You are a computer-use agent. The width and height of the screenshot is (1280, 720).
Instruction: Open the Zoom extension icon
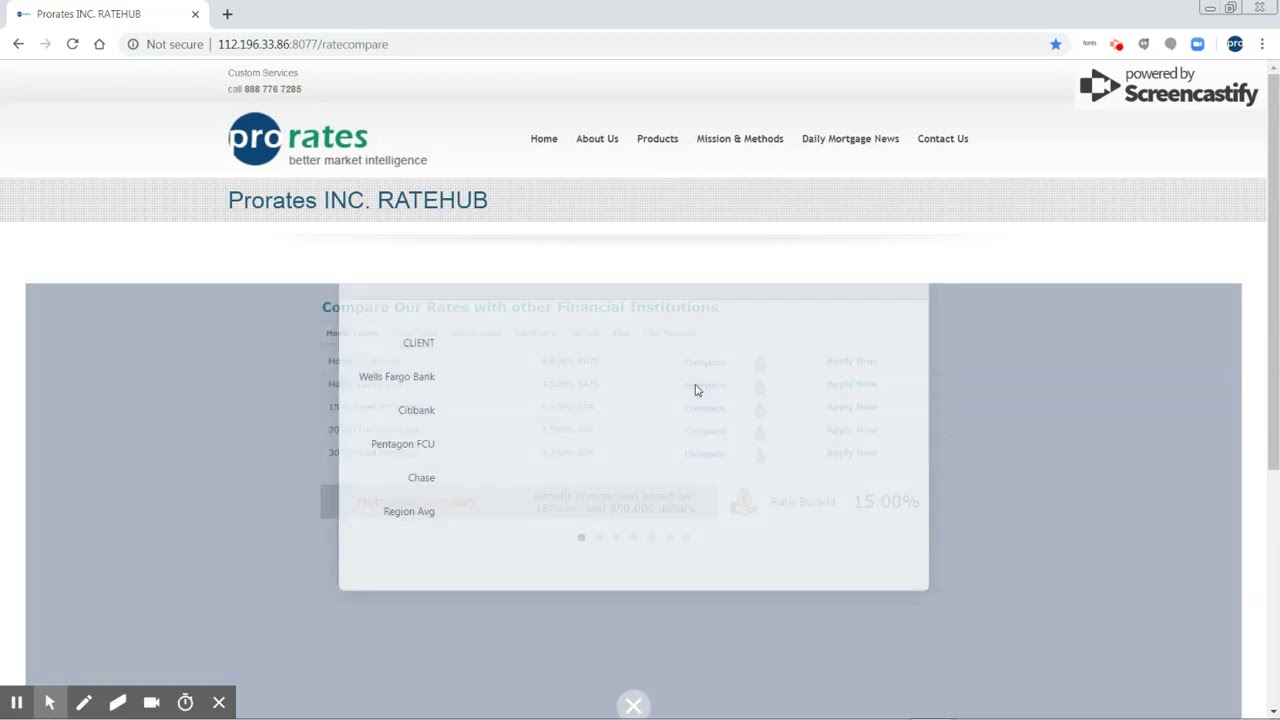pyautogui.click(x=1198, y=44)
